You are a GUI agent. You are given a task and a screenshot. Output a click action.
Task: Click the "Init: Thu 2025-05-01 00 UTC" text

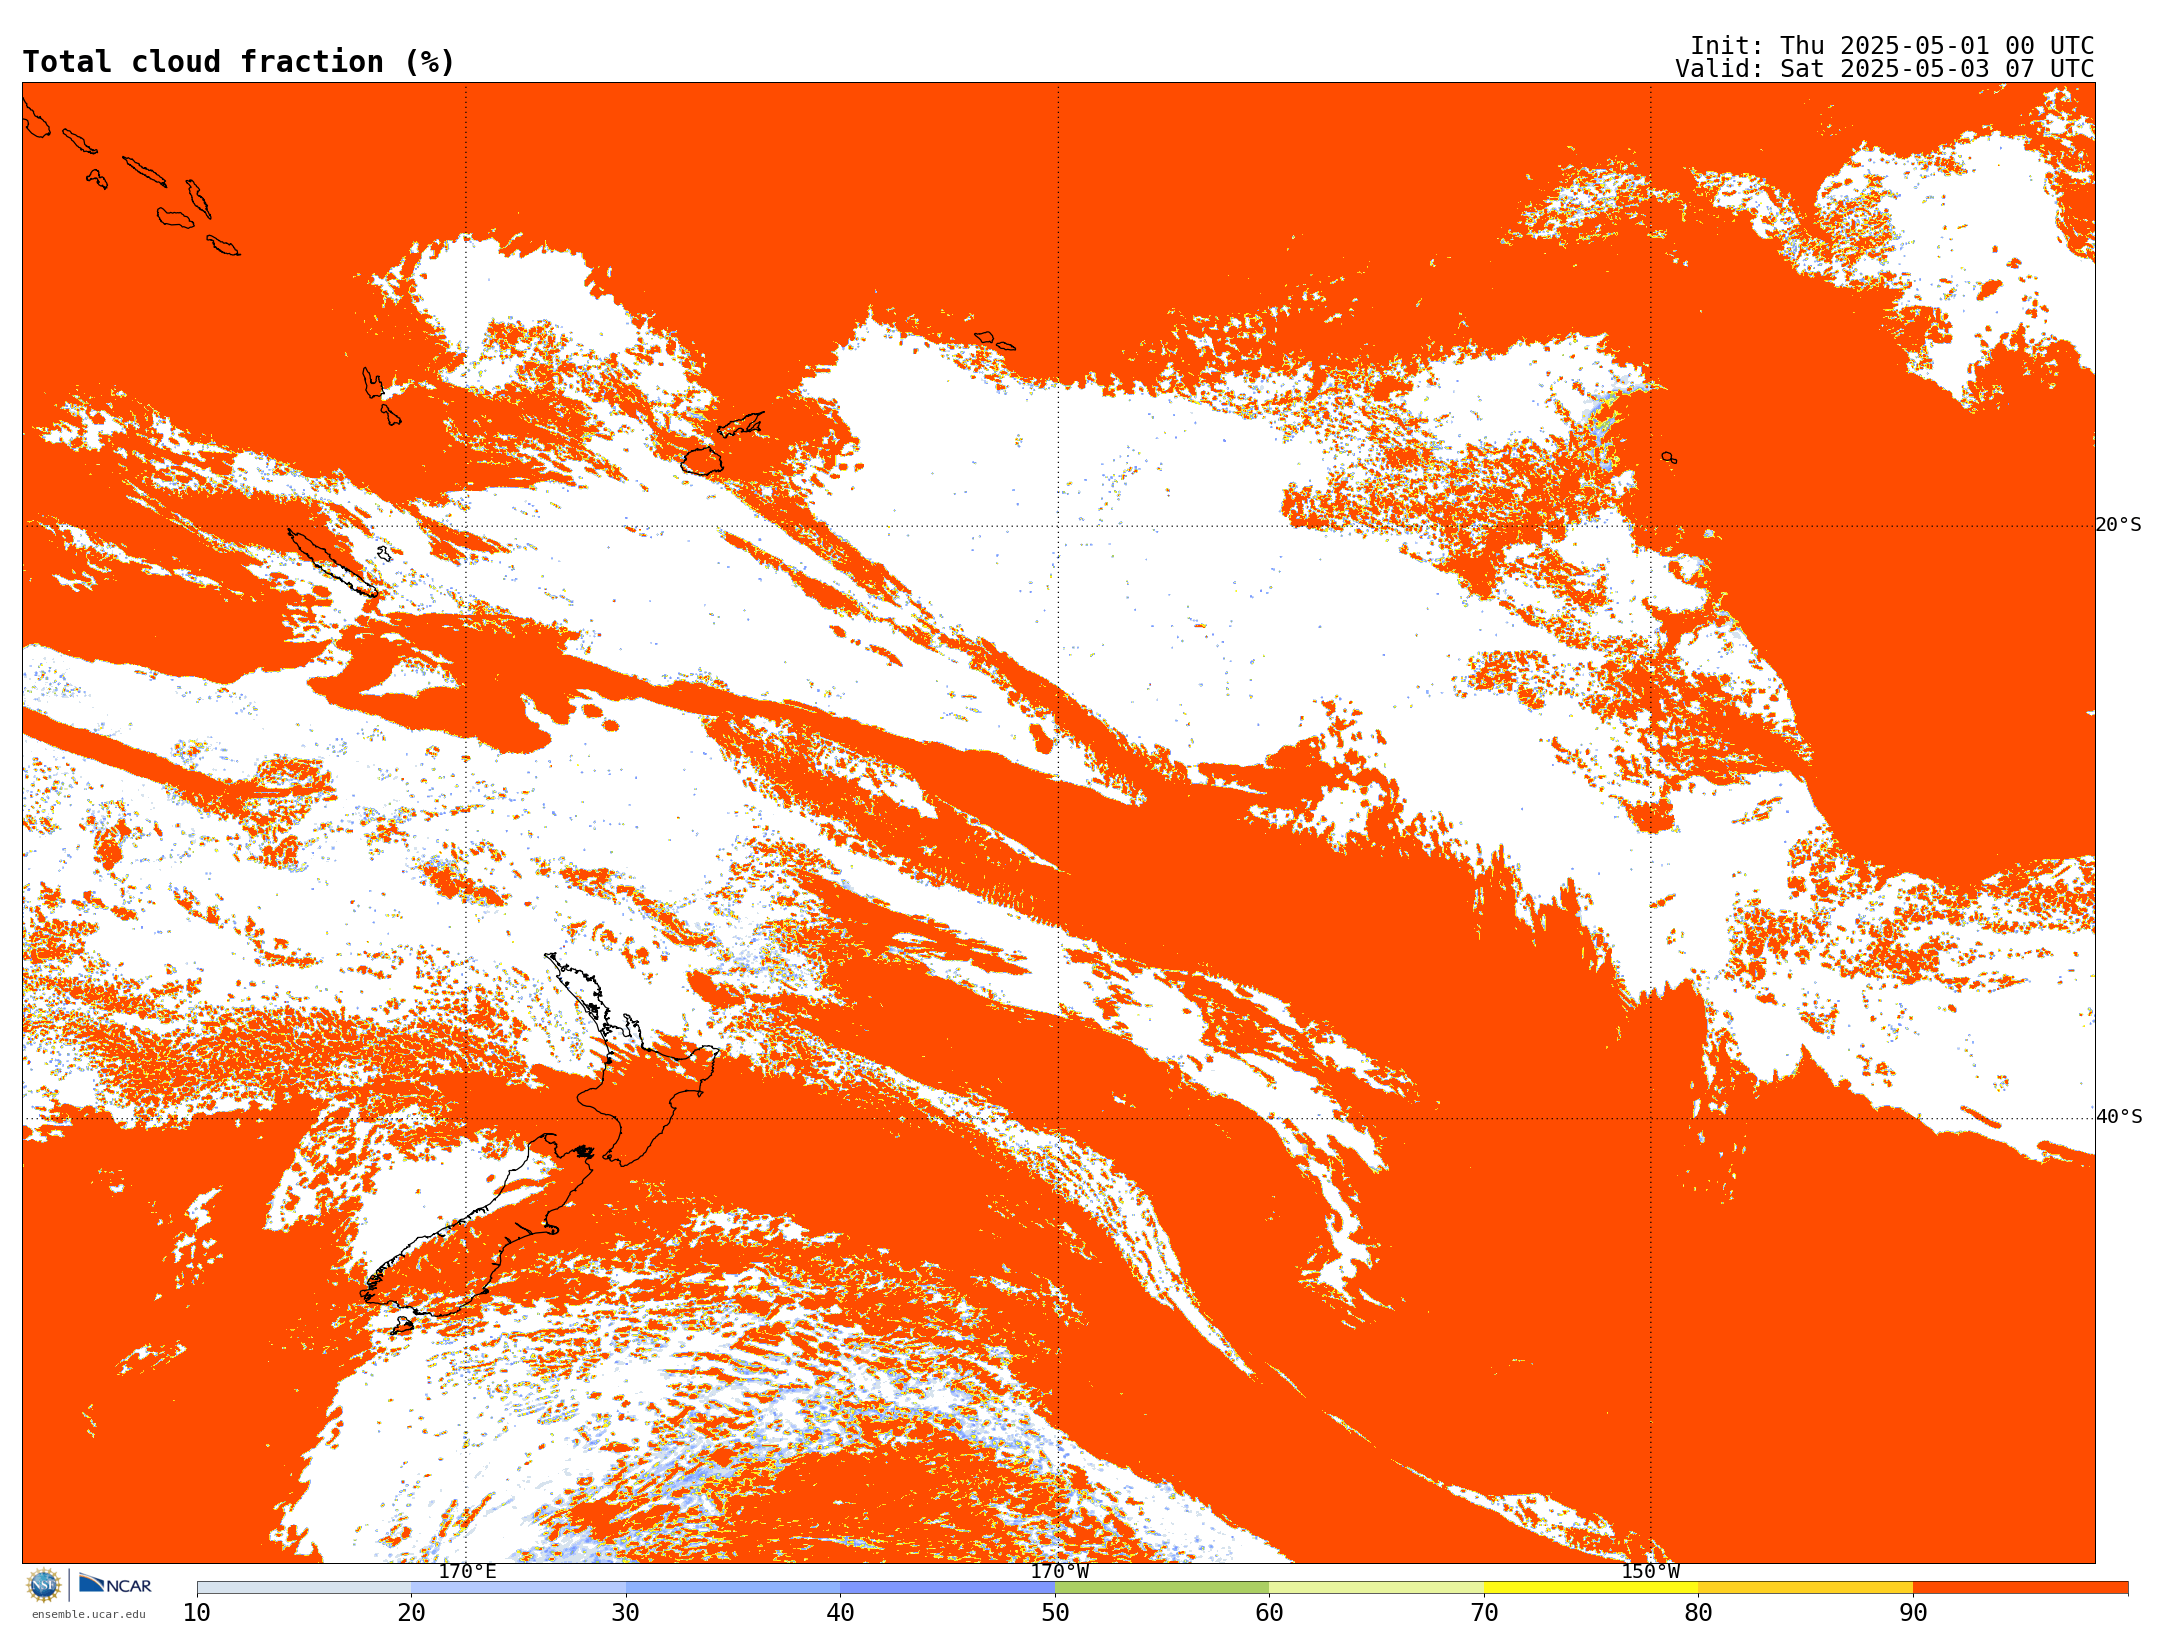click(x=1891, y=46)
